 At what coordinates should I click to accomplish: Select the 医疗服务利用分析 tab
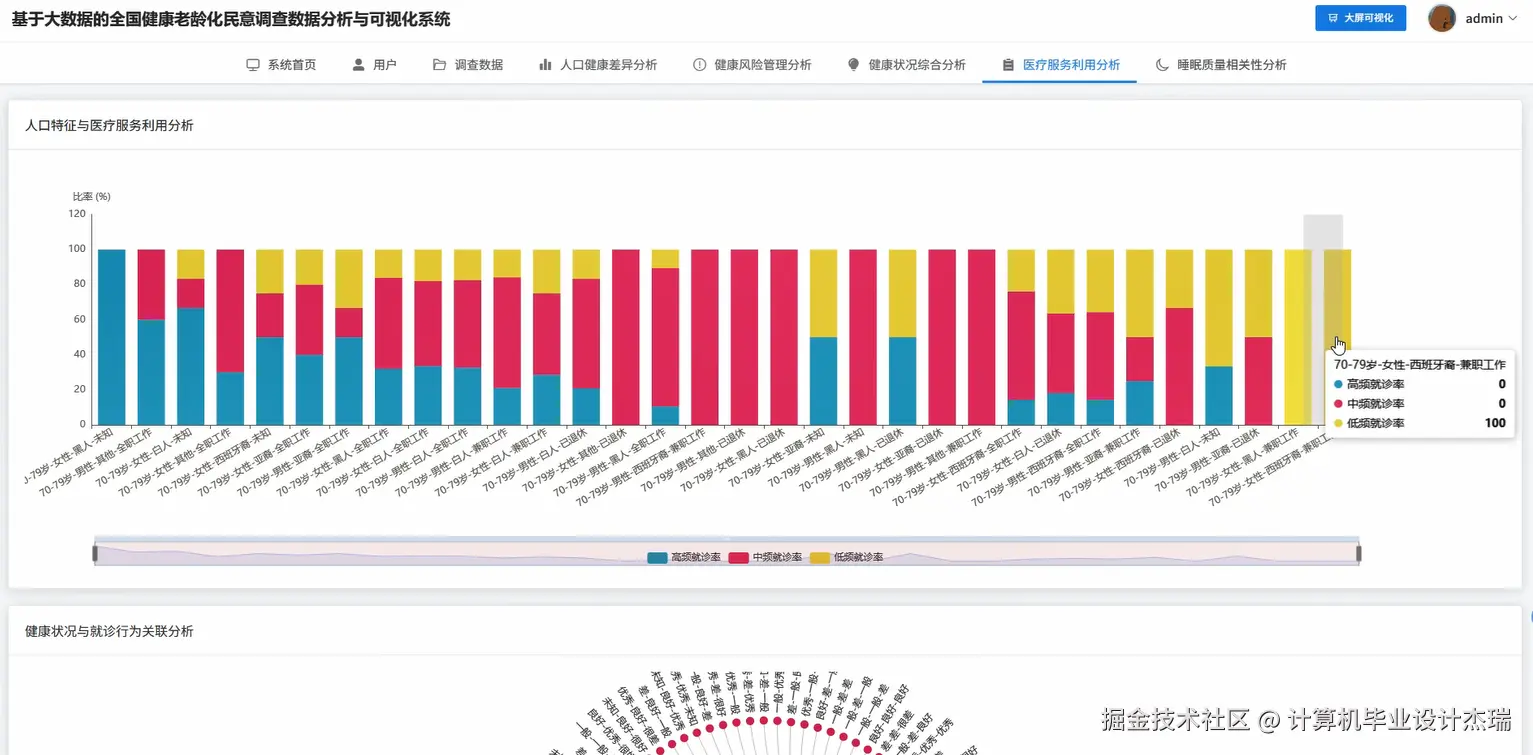click(x=1060, y=65)
